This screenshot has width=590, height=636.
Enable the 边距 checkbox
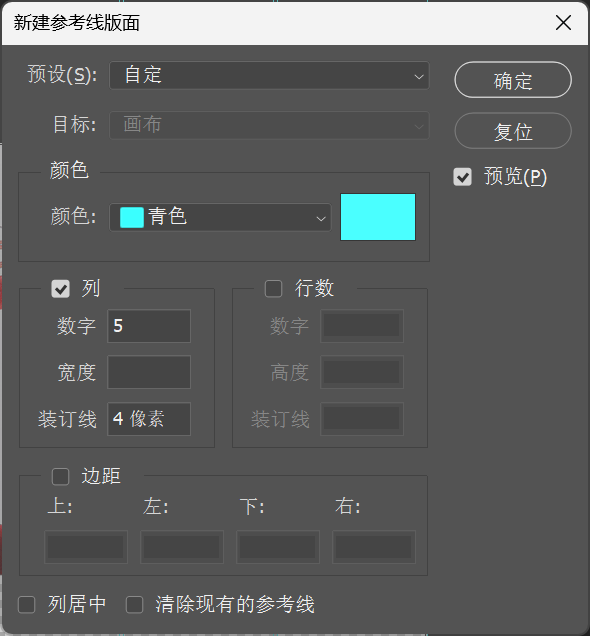click(60, 476)
